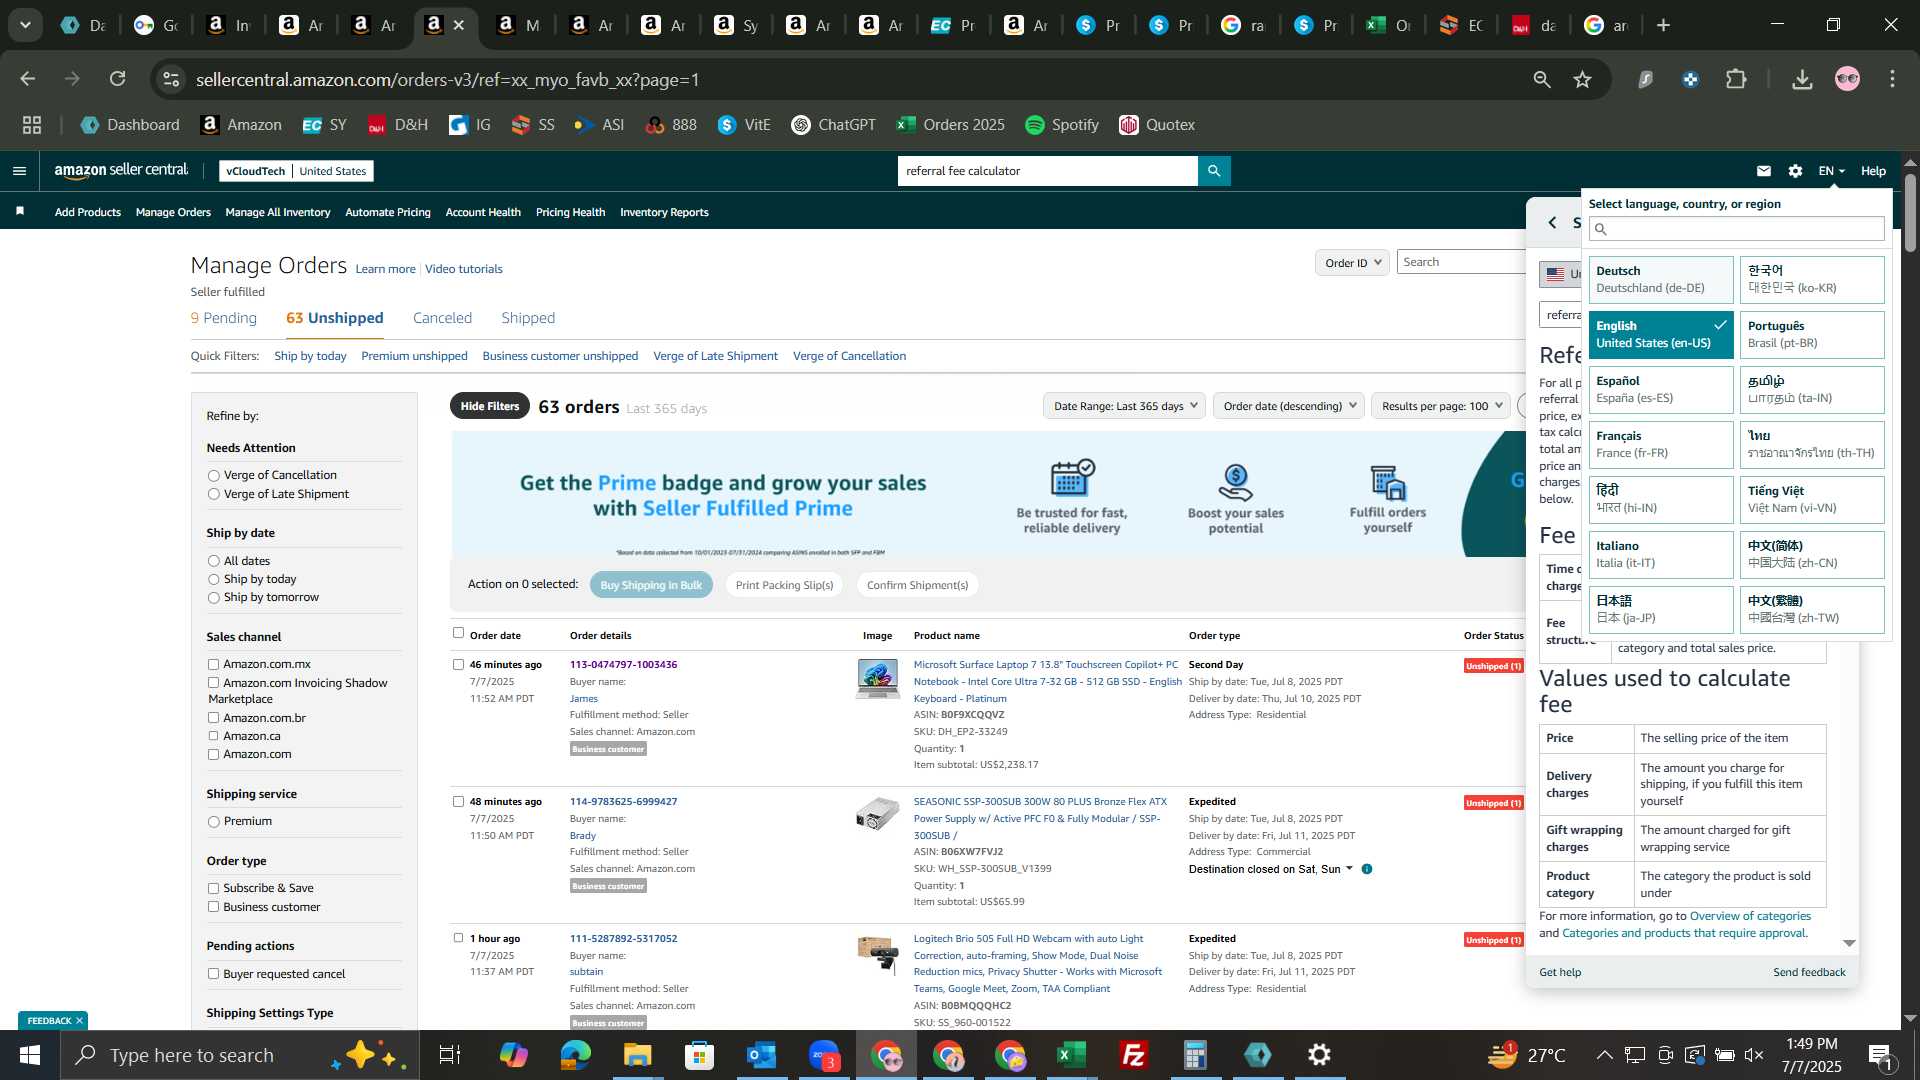Open File Explorer from the taskbar
The height and width of the screenshot is (1080, 1920).
pos(637,1055)
